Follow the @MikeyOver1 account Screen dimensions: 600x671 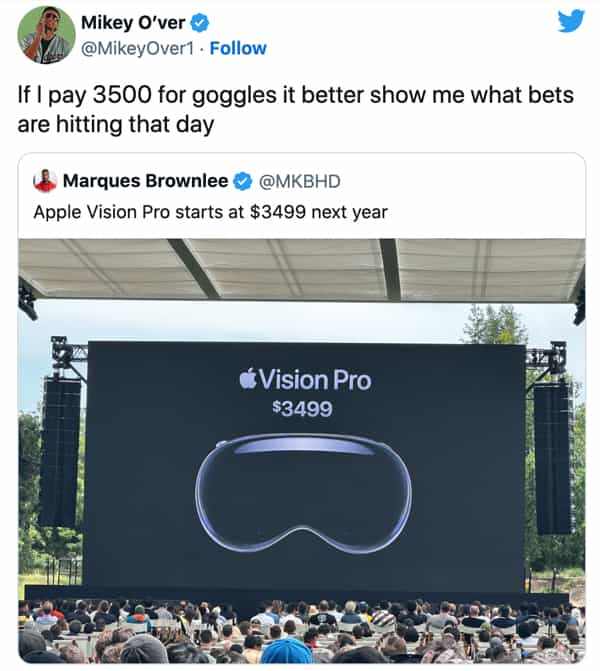[238, 48]
